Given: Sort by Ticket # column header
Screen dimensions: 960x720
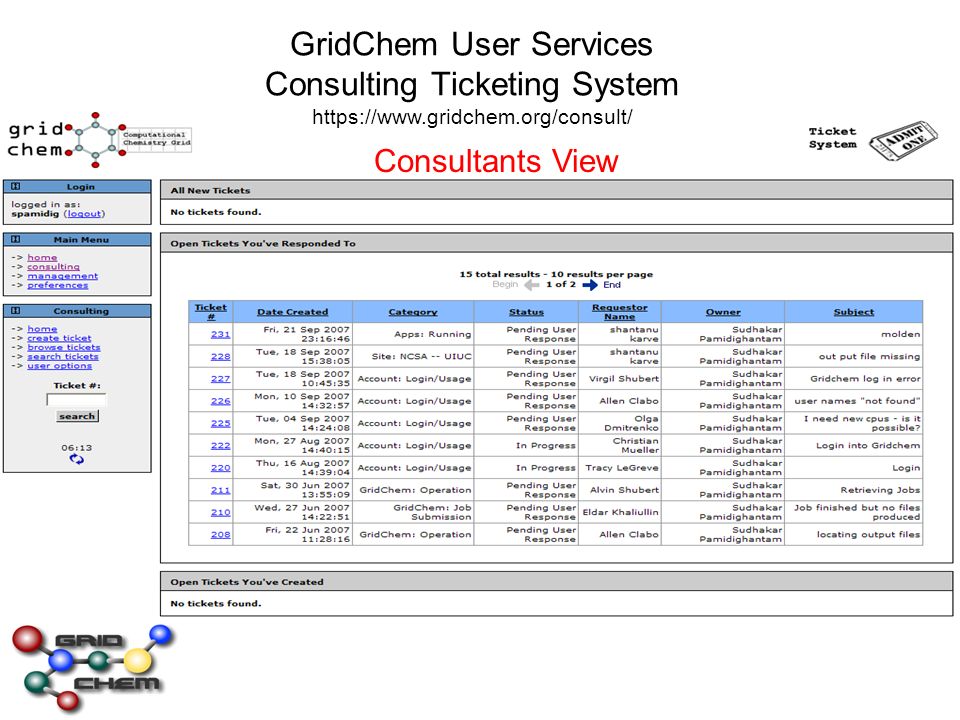Looking at the screenshot, I should tap(211, 312).
